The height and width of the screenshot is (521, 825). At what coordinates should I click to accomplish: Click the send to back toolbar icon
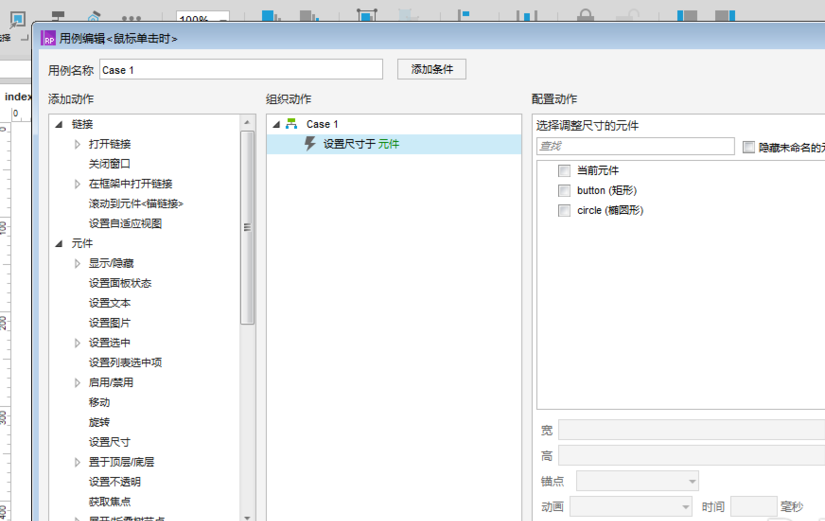pos(309,15)
